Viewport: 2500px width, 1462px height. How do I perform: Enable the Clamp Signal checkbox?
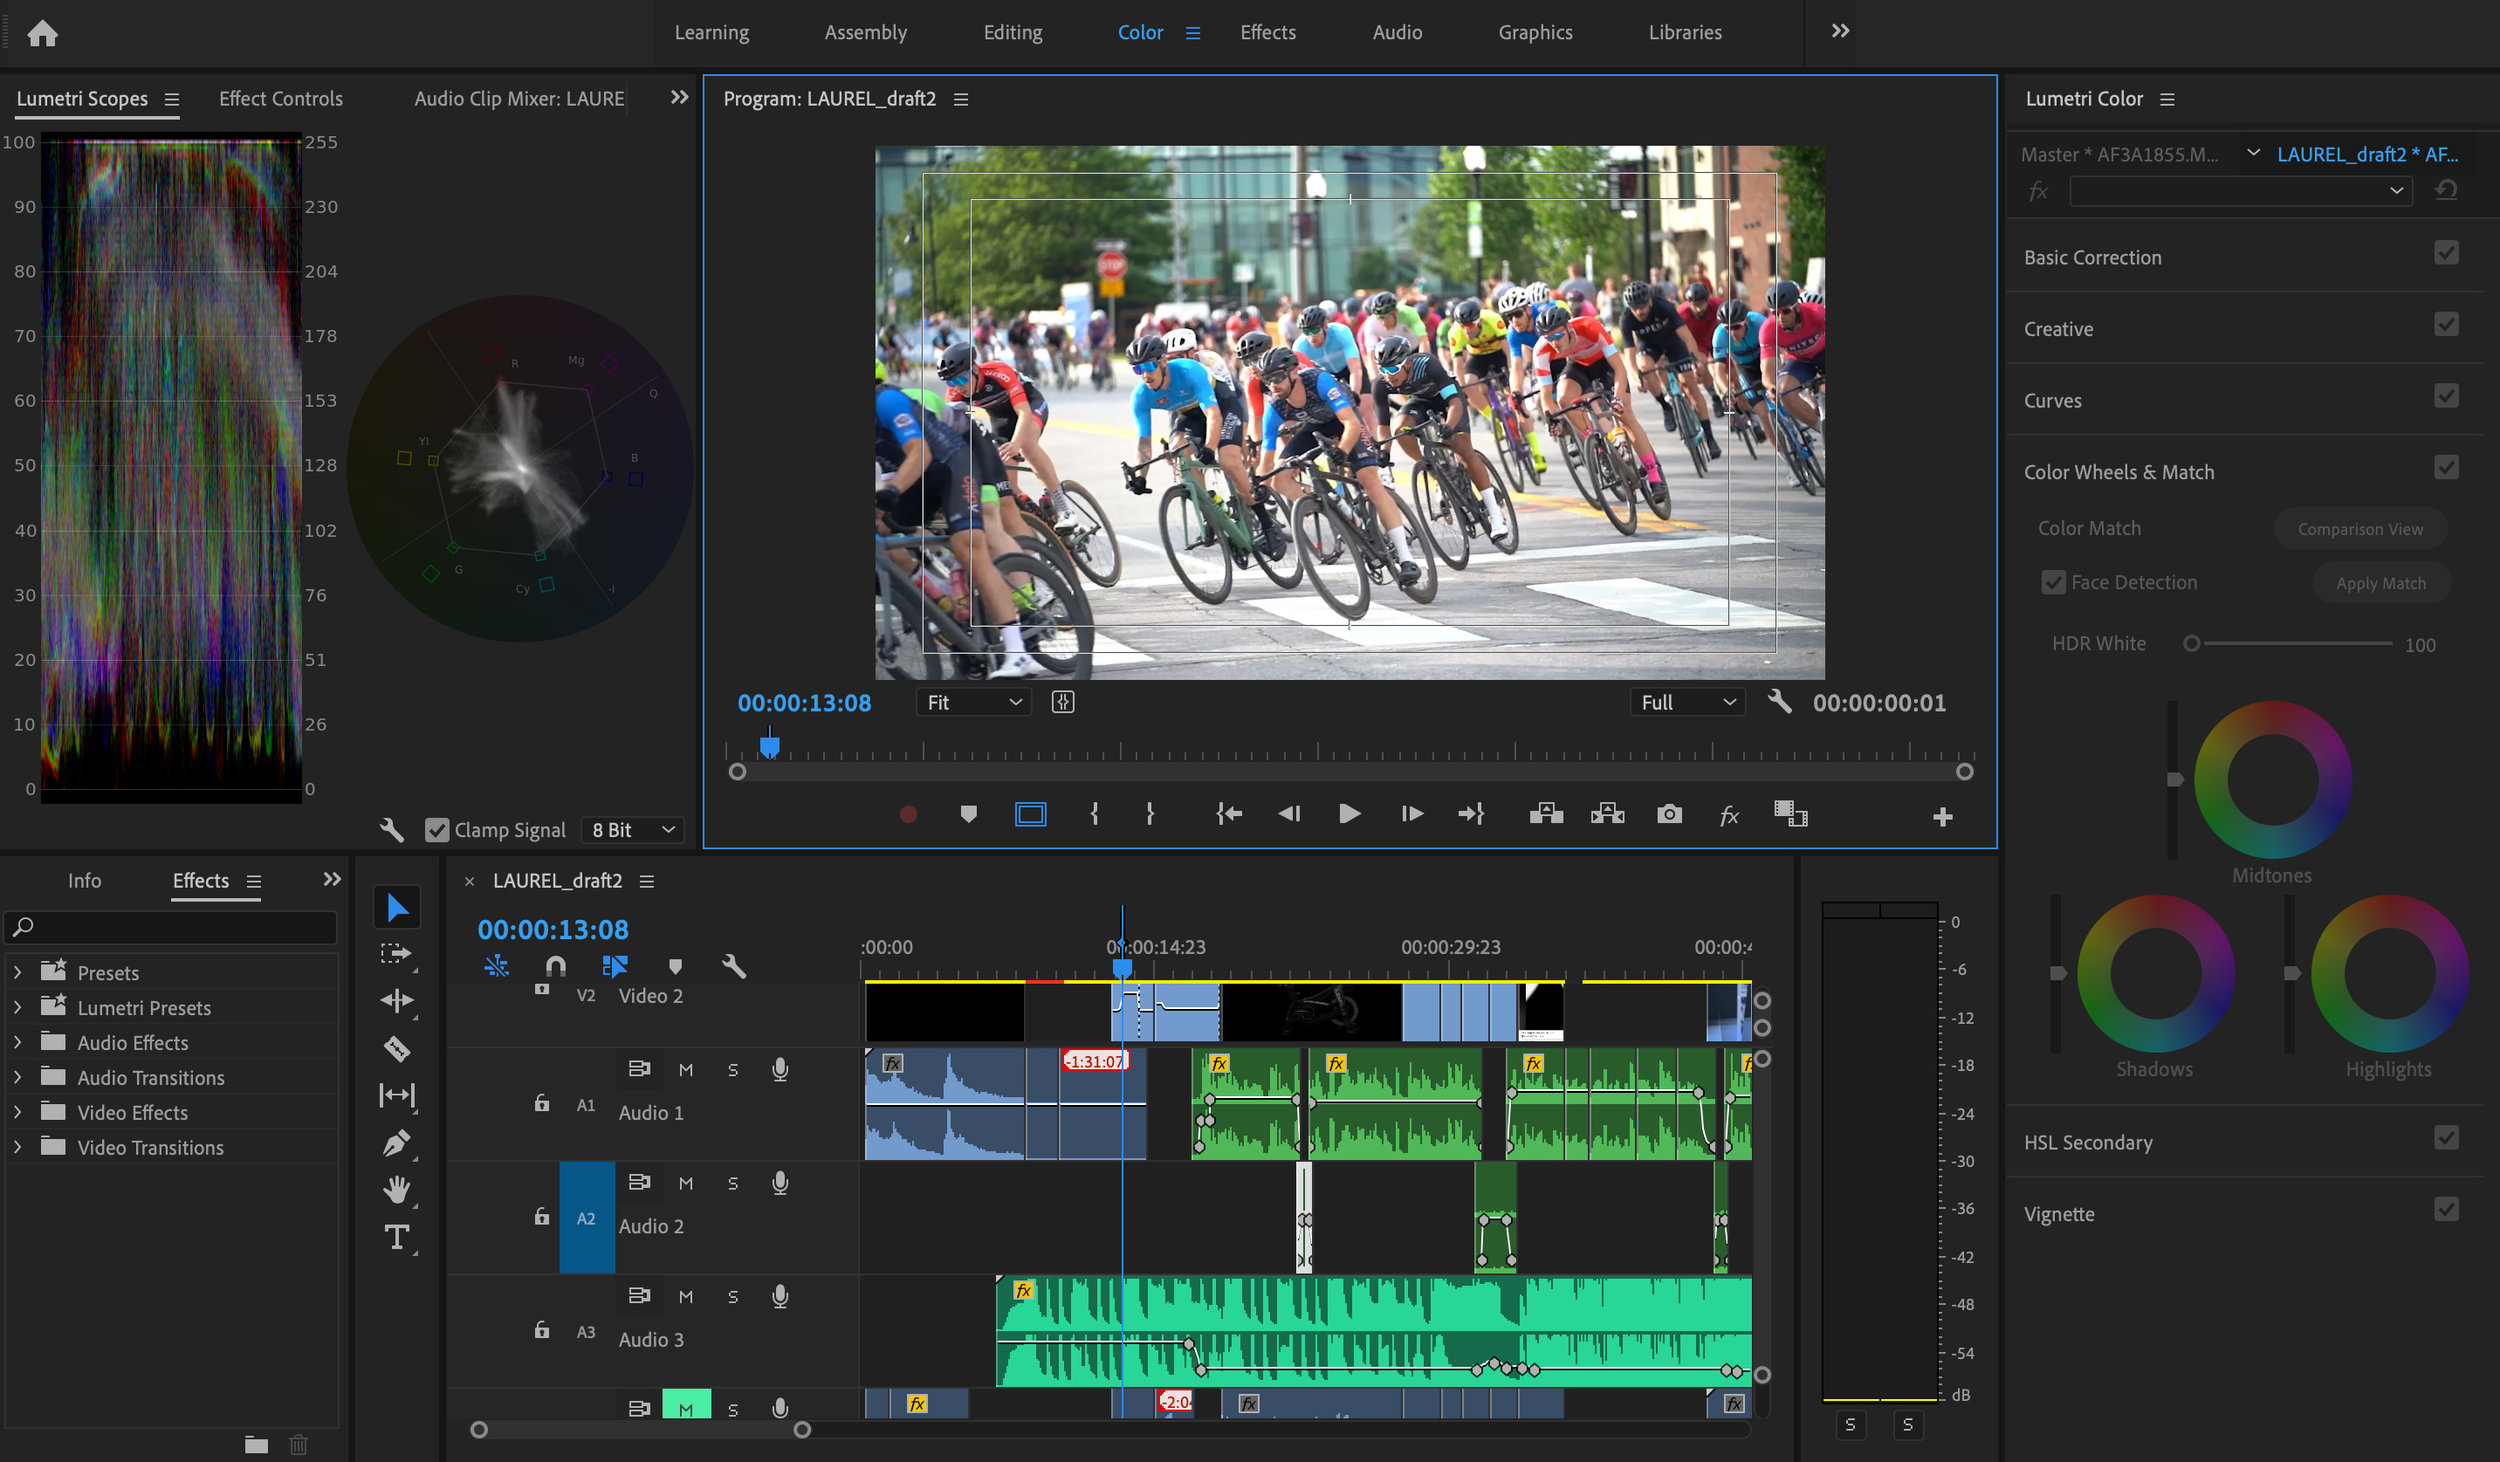pyautogui.click(x=437, y=829)
